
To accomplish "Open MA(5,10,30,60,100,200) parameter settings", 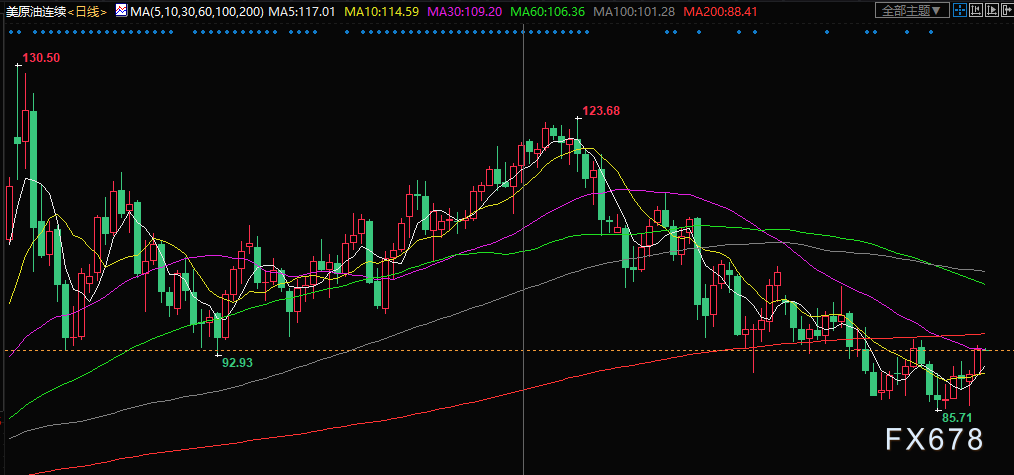I will click(196, 11).
